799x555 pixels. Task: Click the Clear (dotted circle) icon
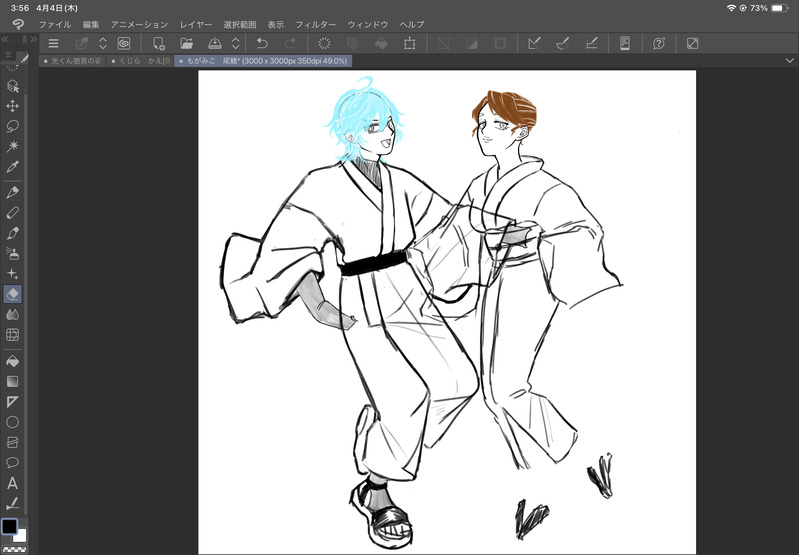click(x=324, y=44)
